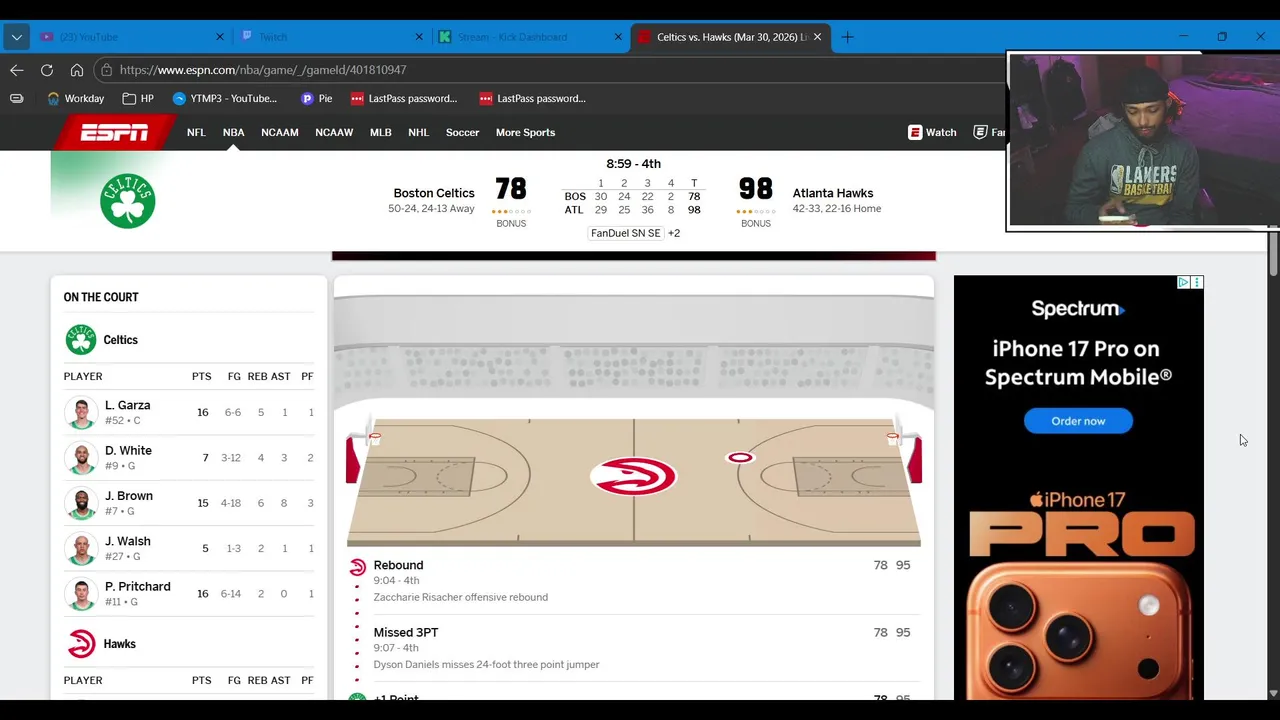Open the YTMP3 - YouTube bookmark
The image size is (1280, 720).
coord(225,98)
